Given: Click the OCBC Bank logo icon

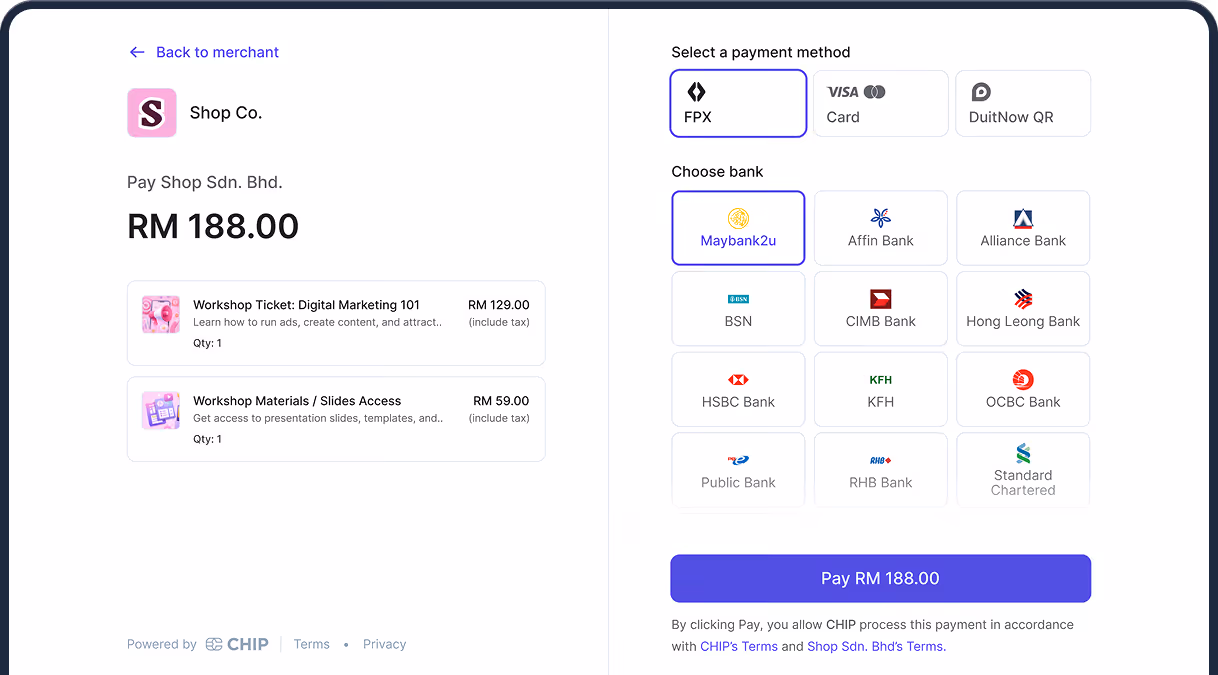Looking at the screenshot, I should click(1023, 380).
